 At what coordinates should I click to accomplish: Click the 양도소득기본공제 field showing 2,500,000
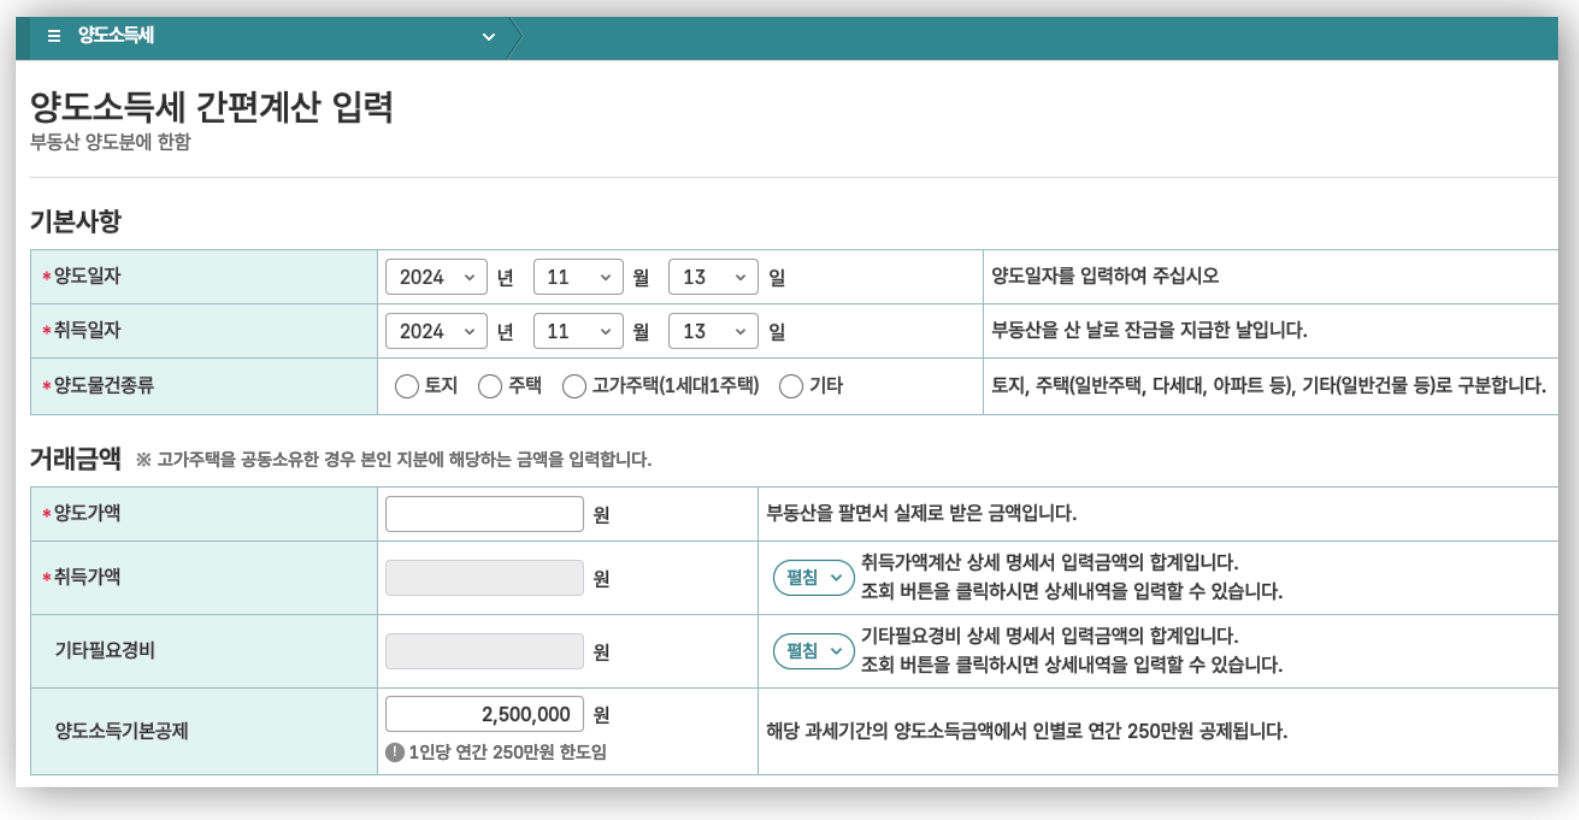tap(484, 714)
